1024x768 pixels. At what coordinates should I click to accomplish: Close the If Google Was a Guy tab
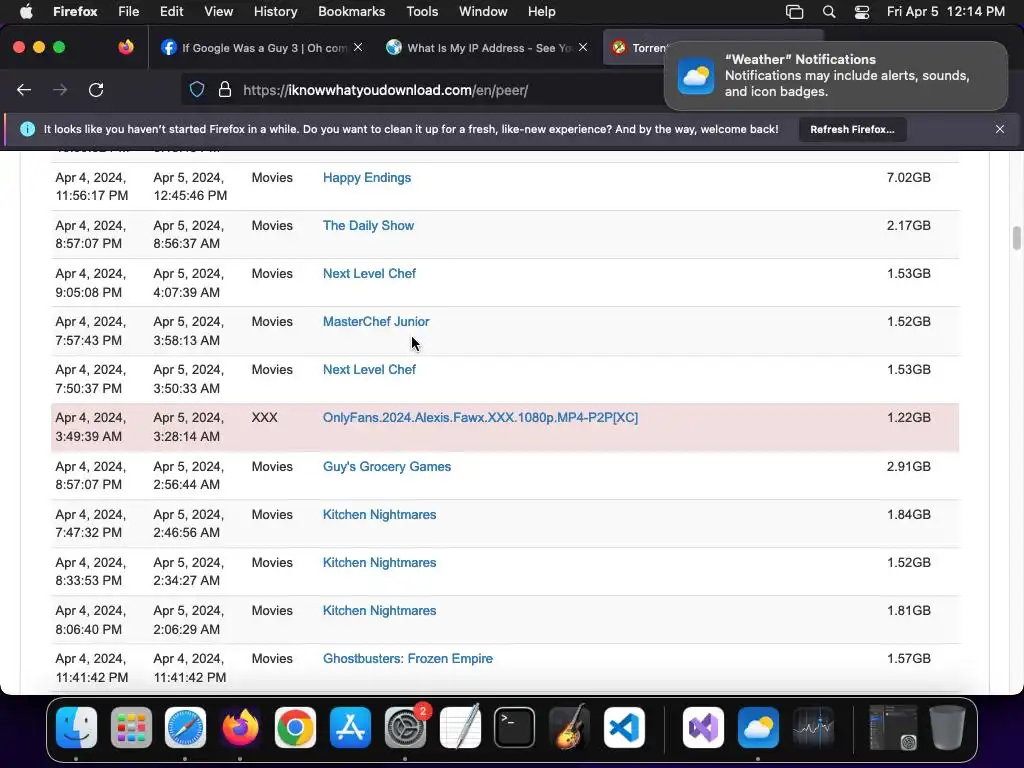tap(358, 47)
